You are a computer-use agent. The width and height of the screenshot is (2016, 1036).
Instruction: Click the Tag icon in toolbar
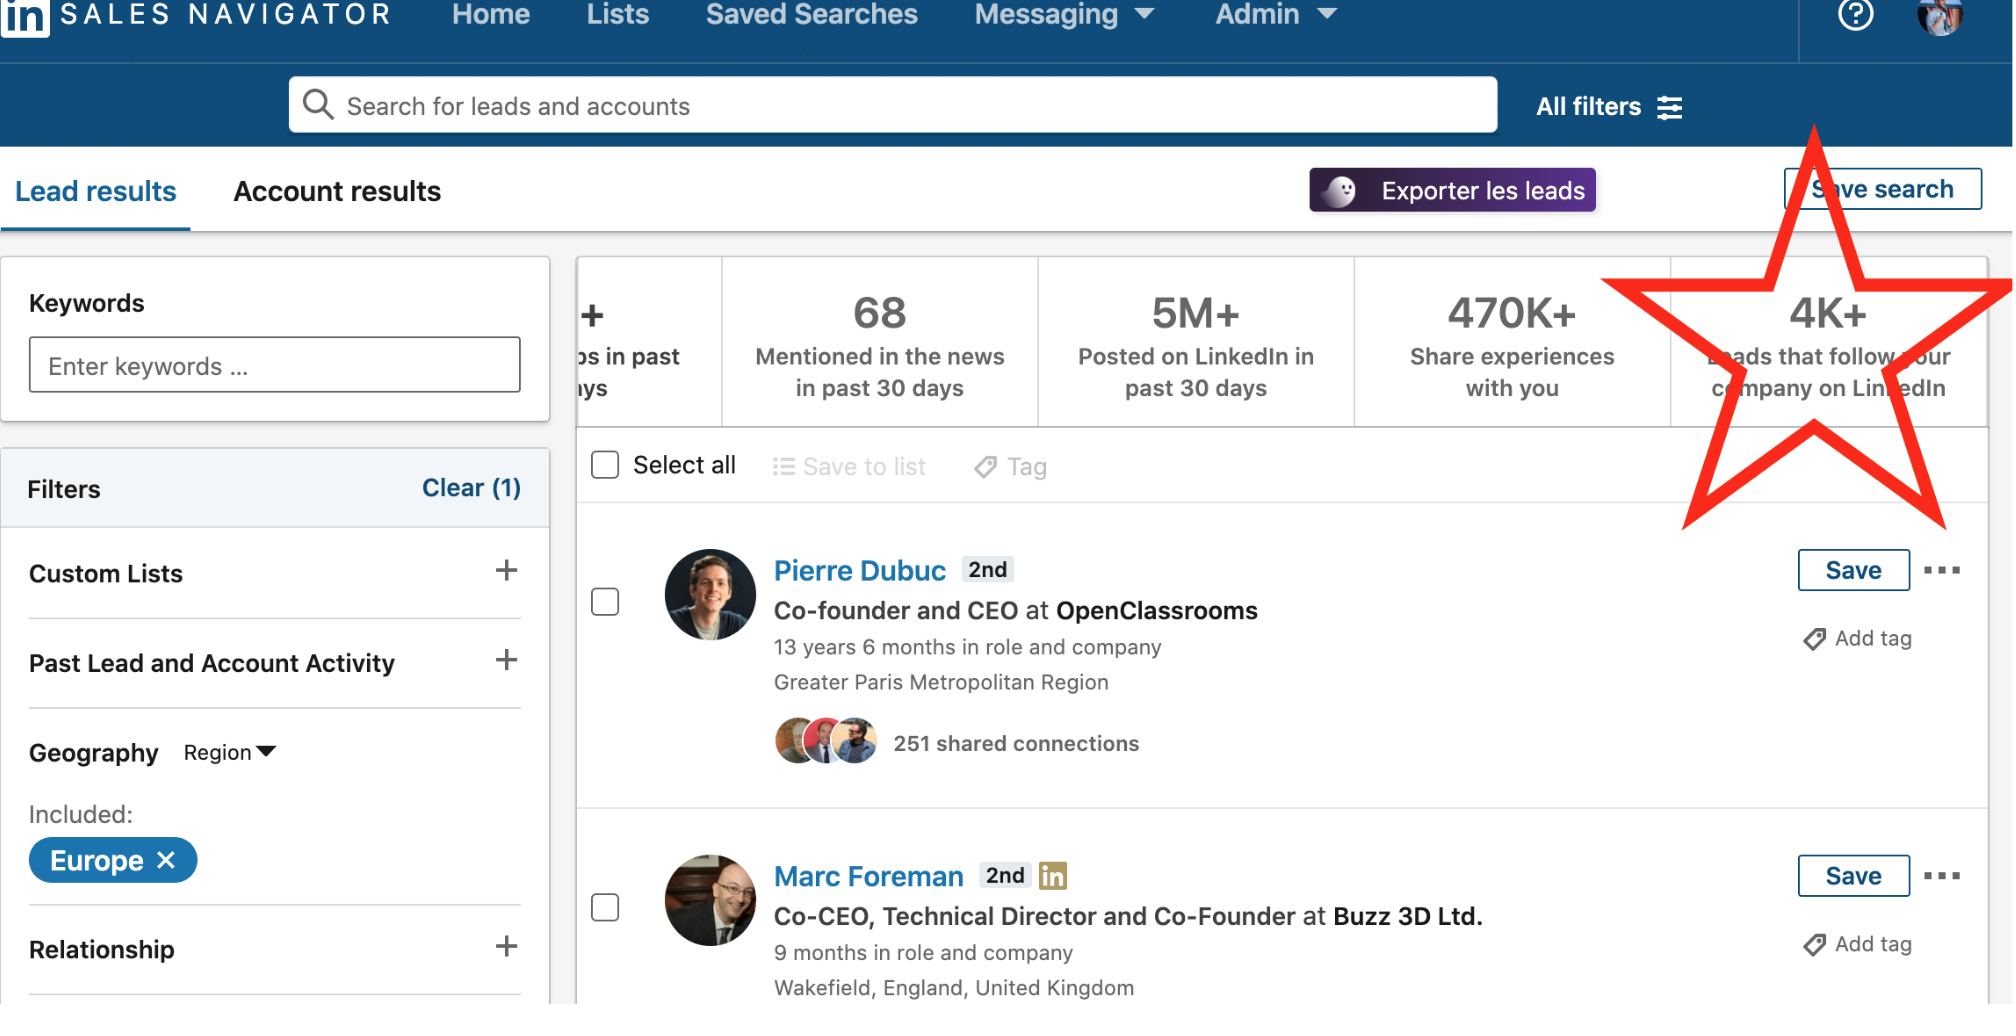[985, 467]
